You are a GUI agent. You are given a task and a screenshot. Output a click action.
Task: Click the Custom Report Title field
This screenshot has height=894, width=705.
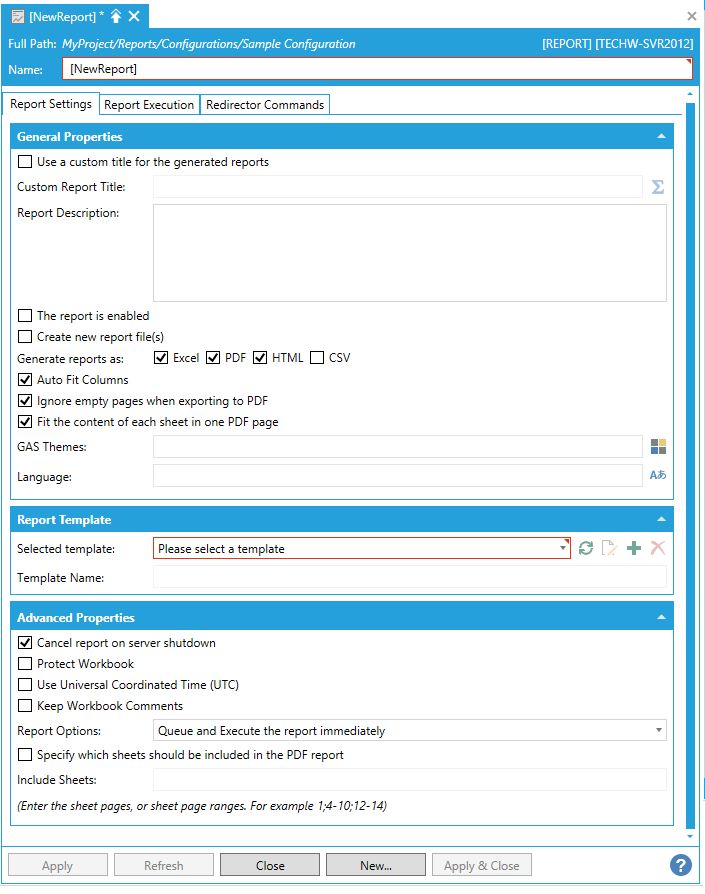[398, 186]
